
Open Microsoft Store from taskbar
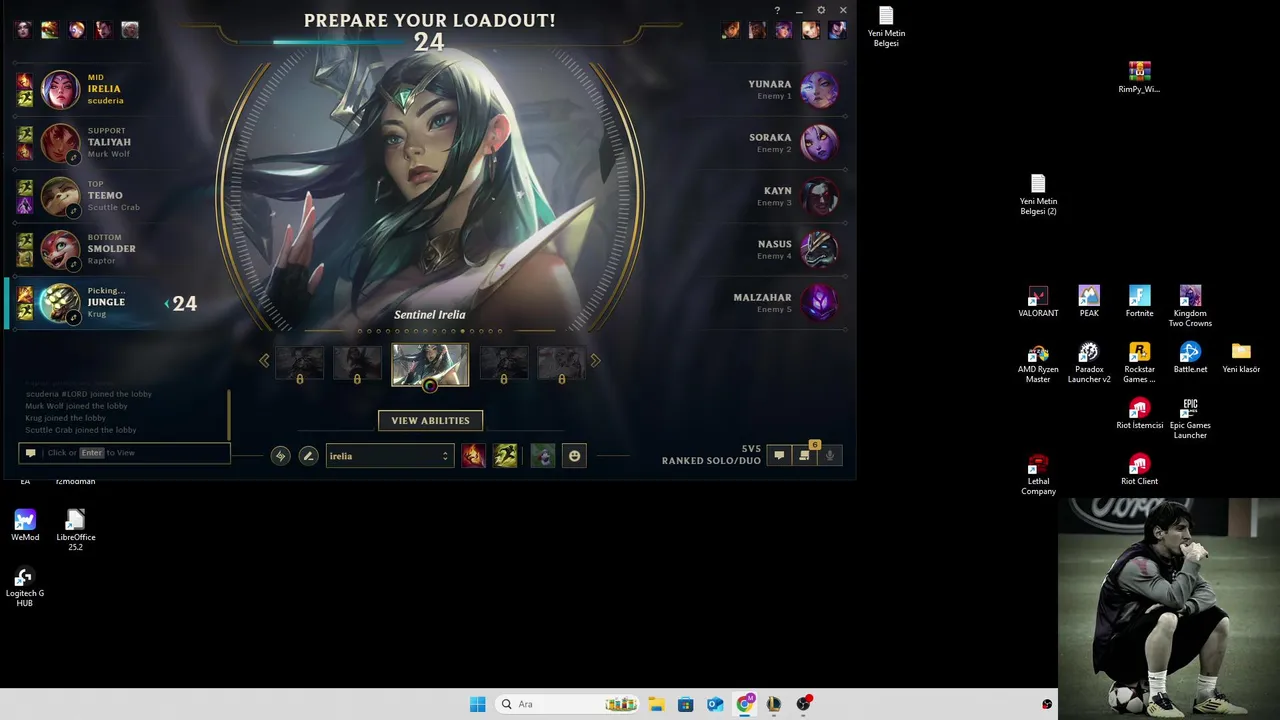(x=685, y=704)
